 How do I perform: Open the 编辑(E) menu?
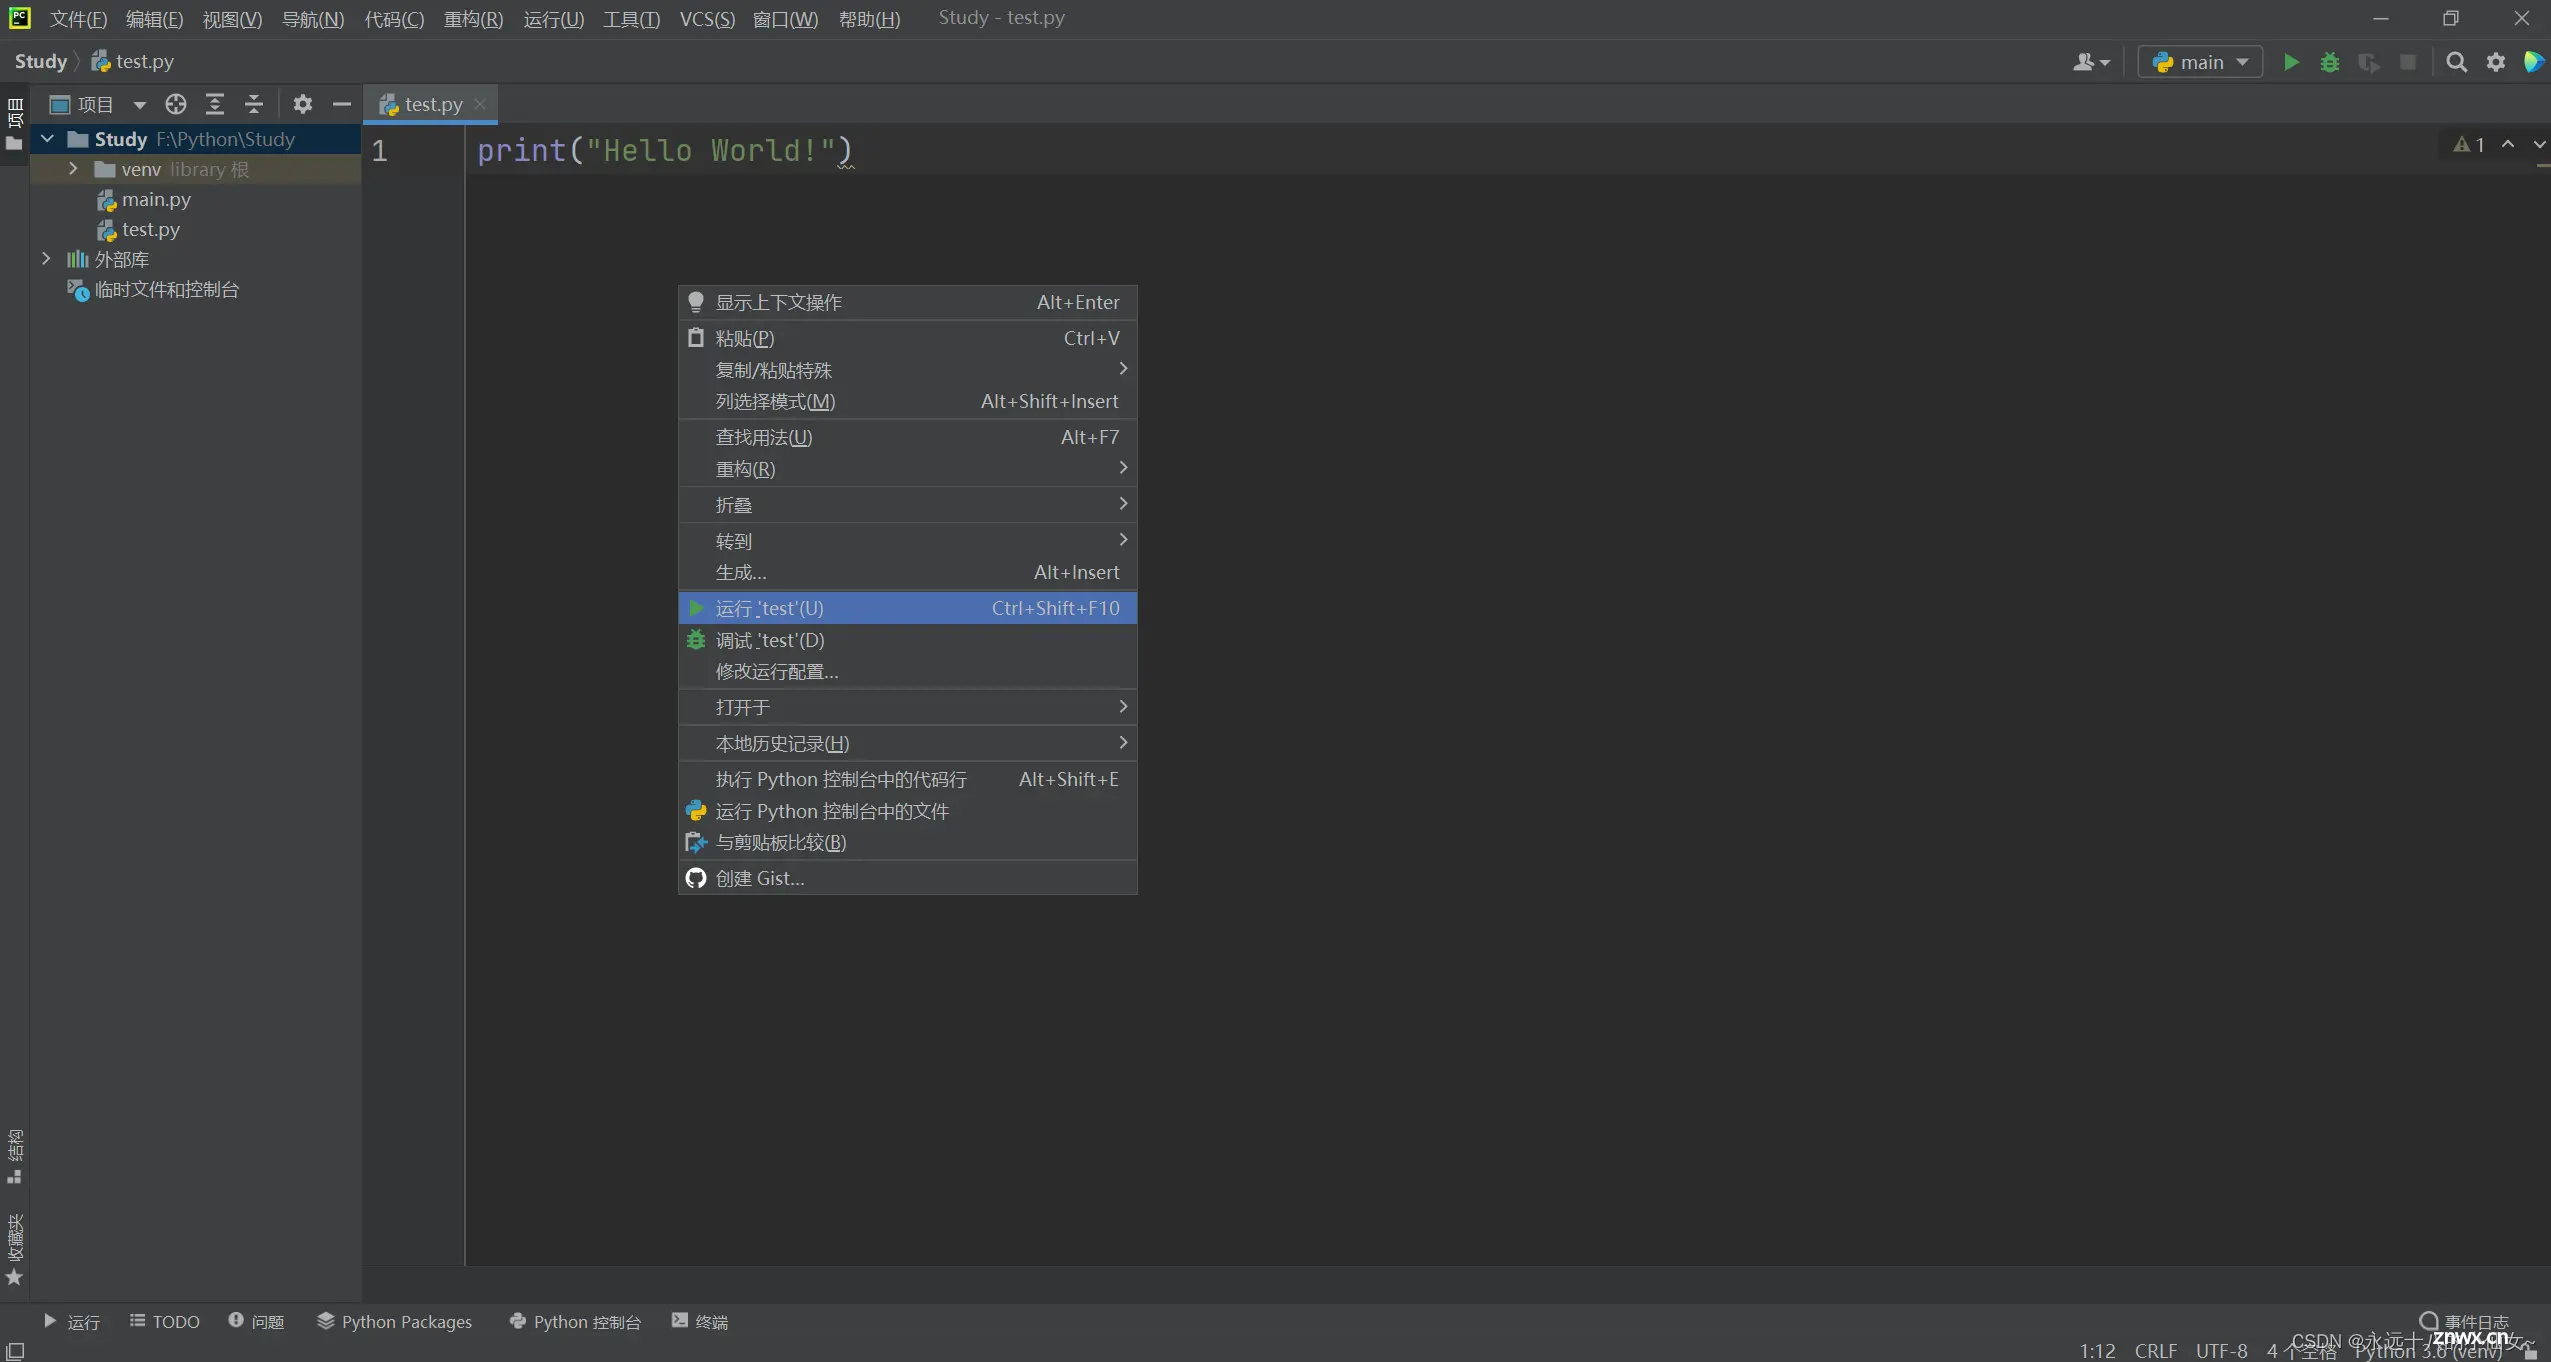point(154,19)
